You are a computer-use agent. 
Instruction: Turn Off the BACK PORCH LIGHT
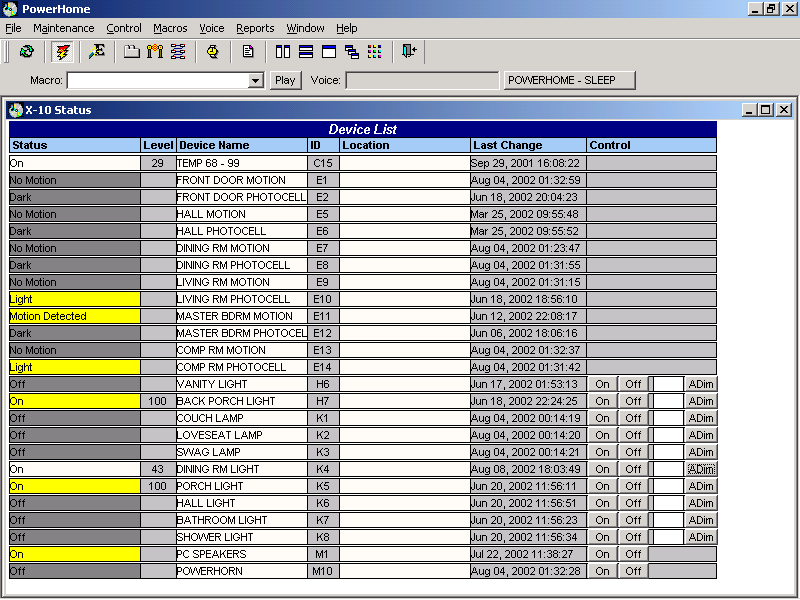coord(633,401)
